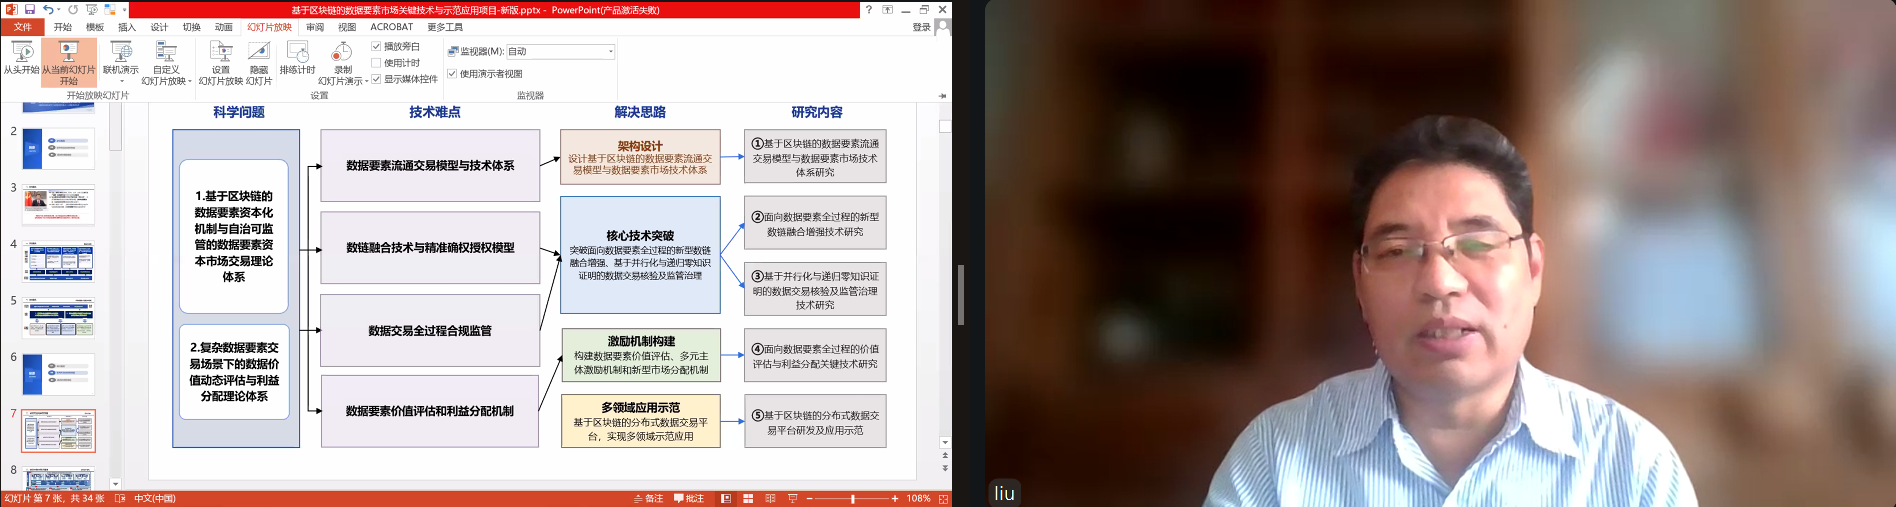This screenshot has height=507, width=1896.
Task: Click the zoom slider in status bar
Action: click(852, 498)
